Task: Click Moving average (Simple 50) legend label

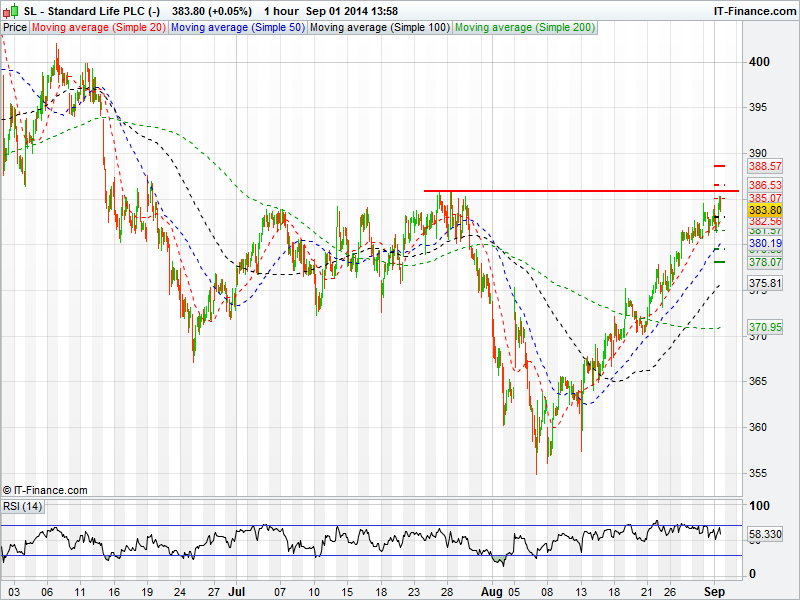Action: point(237,28)
